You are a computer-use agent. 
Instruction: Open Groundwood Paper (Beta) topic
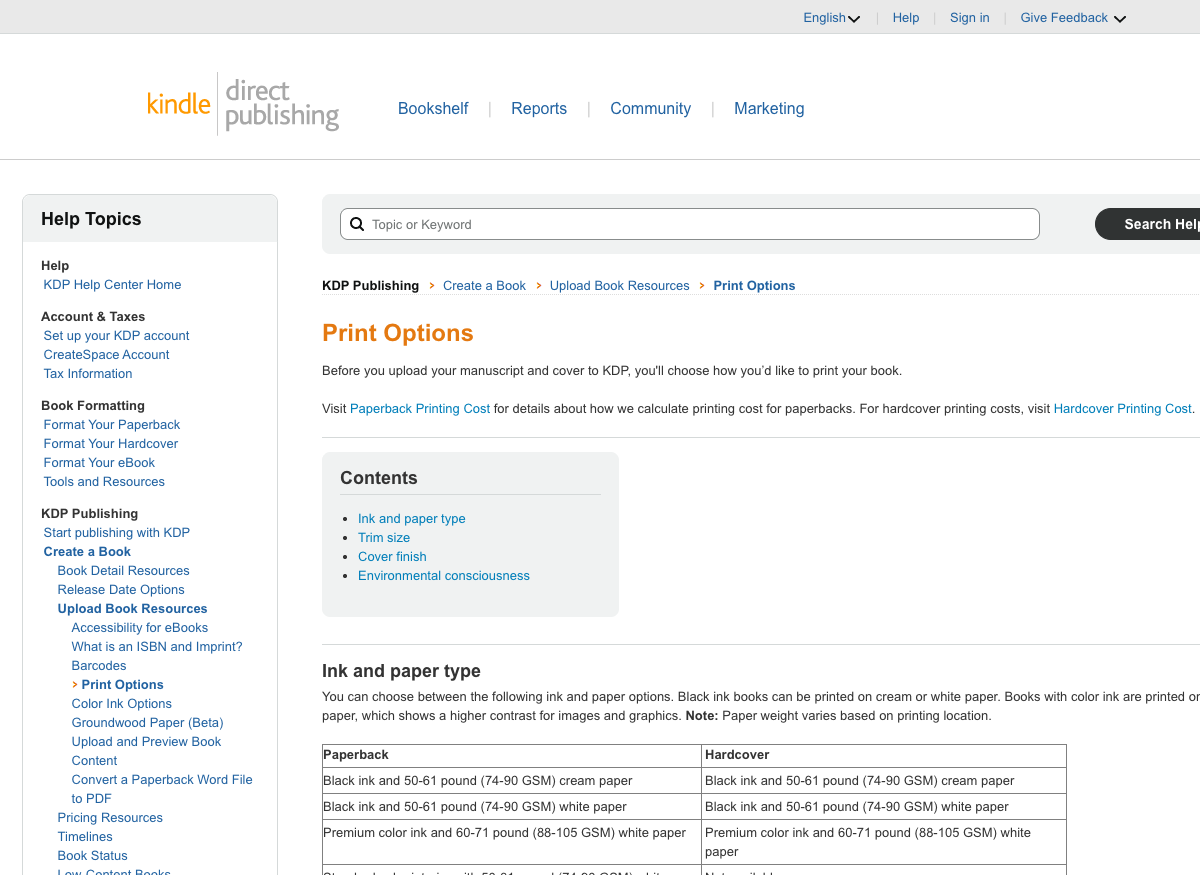147,722
